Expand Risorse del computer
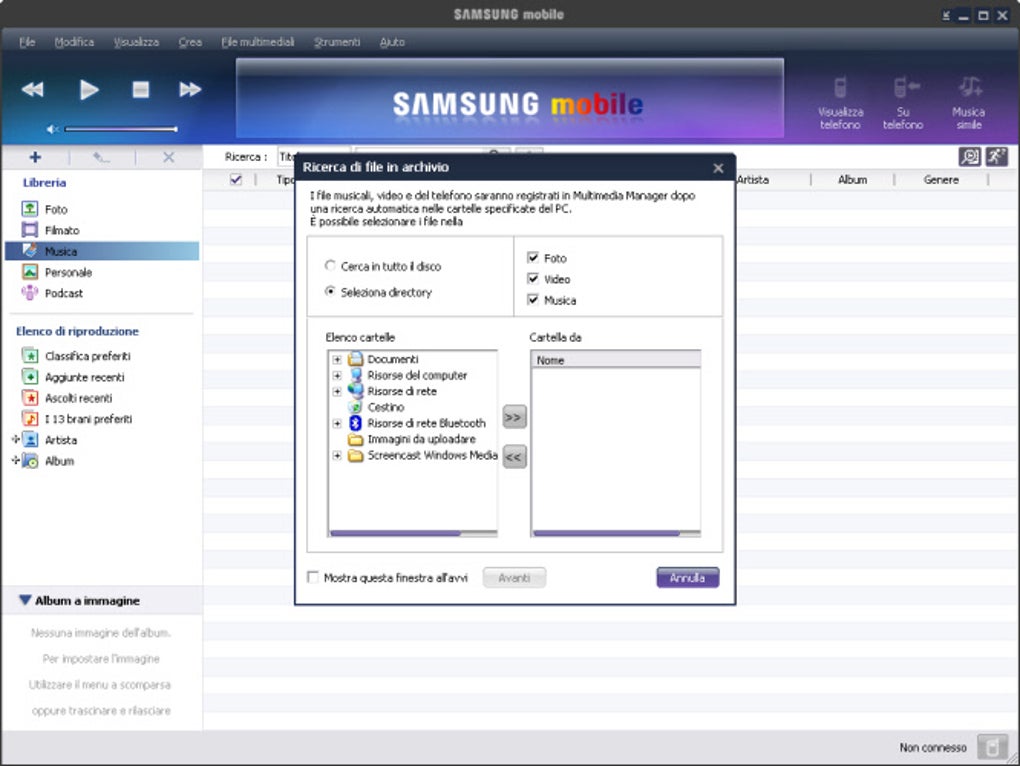The width and height of the screenshot is (1020, 766). point(337,375)
